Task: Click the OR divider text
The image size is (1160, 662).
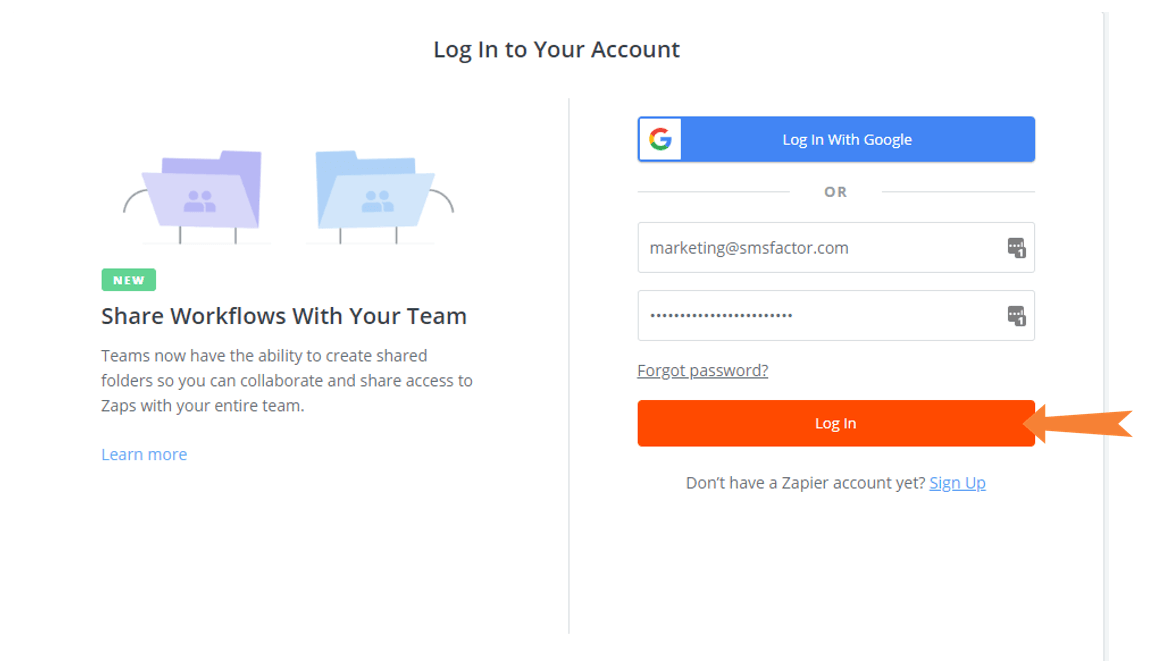Action: 836,192
